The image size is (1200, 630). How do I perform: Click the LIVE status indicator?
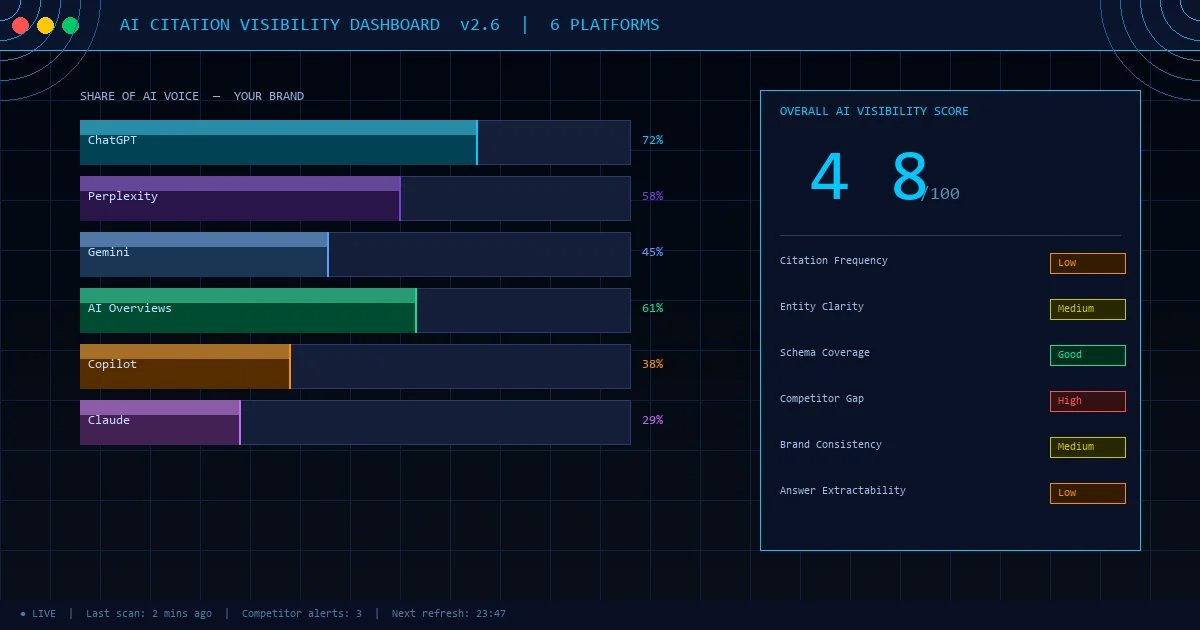38,614
